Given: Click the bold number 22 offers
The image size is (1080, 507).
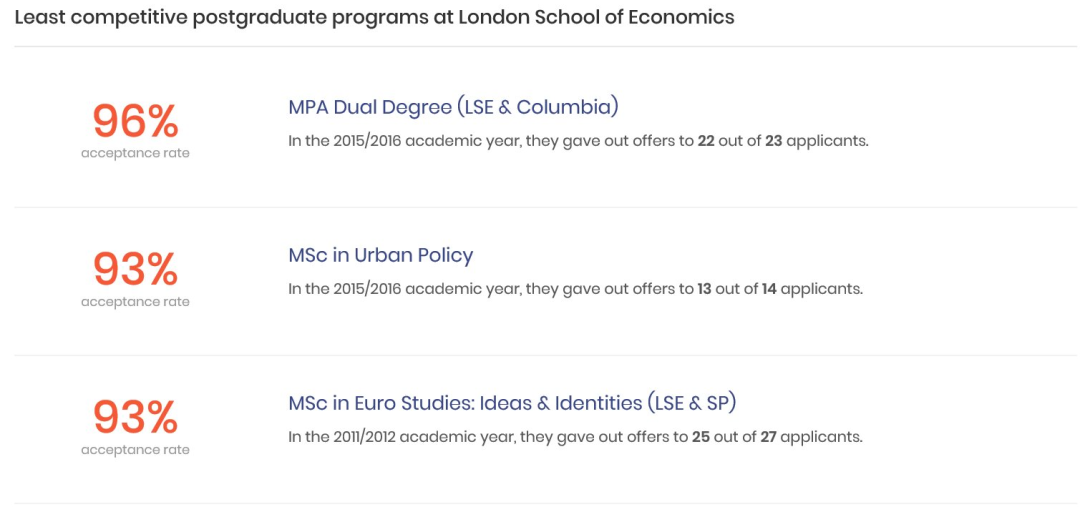Looking at the screenshot, I should point(706,141).
